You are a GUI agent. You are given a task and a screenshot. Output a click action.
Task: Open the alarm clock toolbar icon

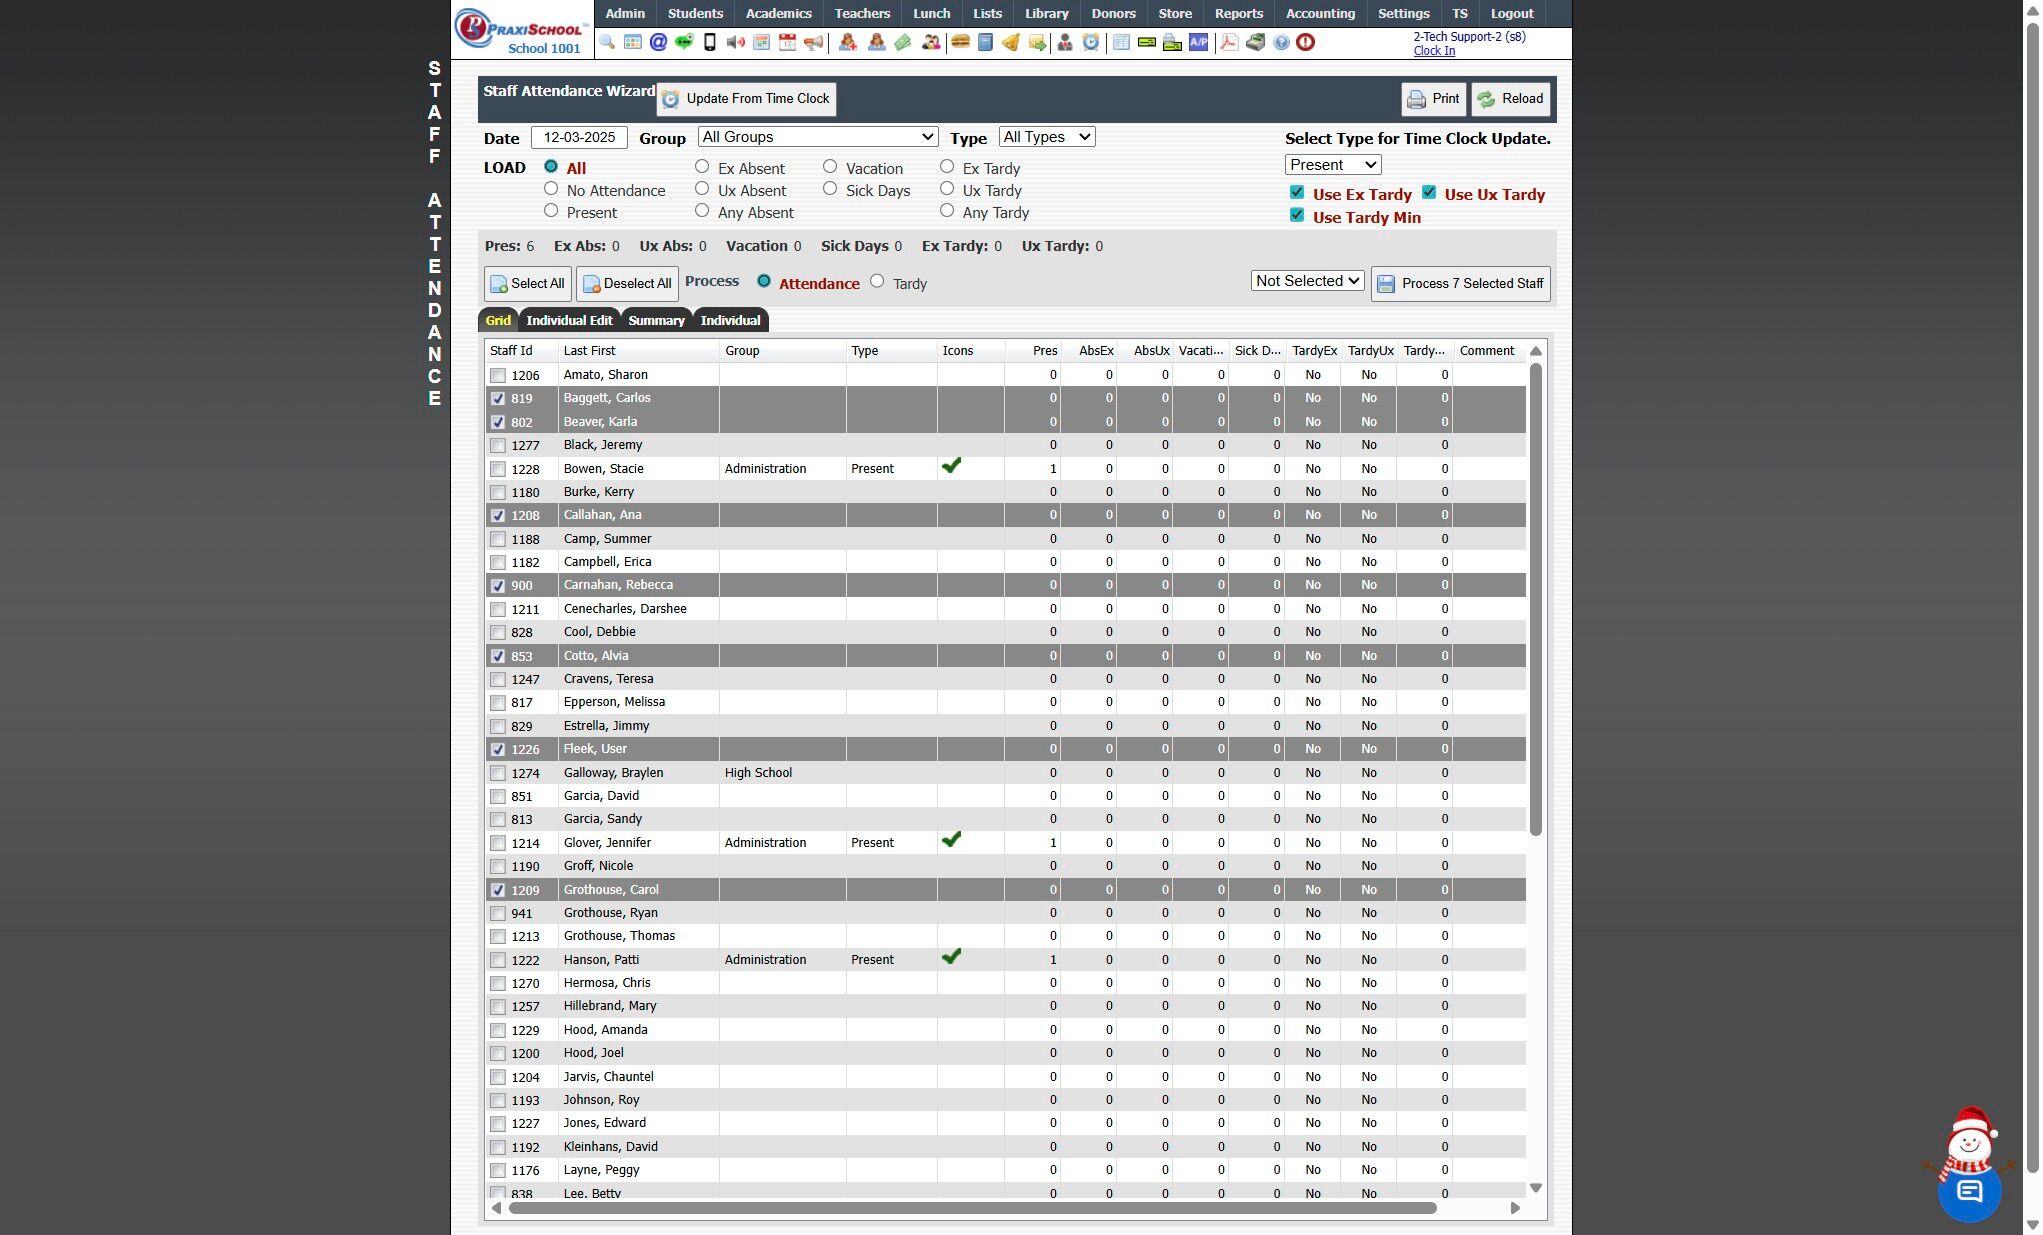[x=1091, y=42]
